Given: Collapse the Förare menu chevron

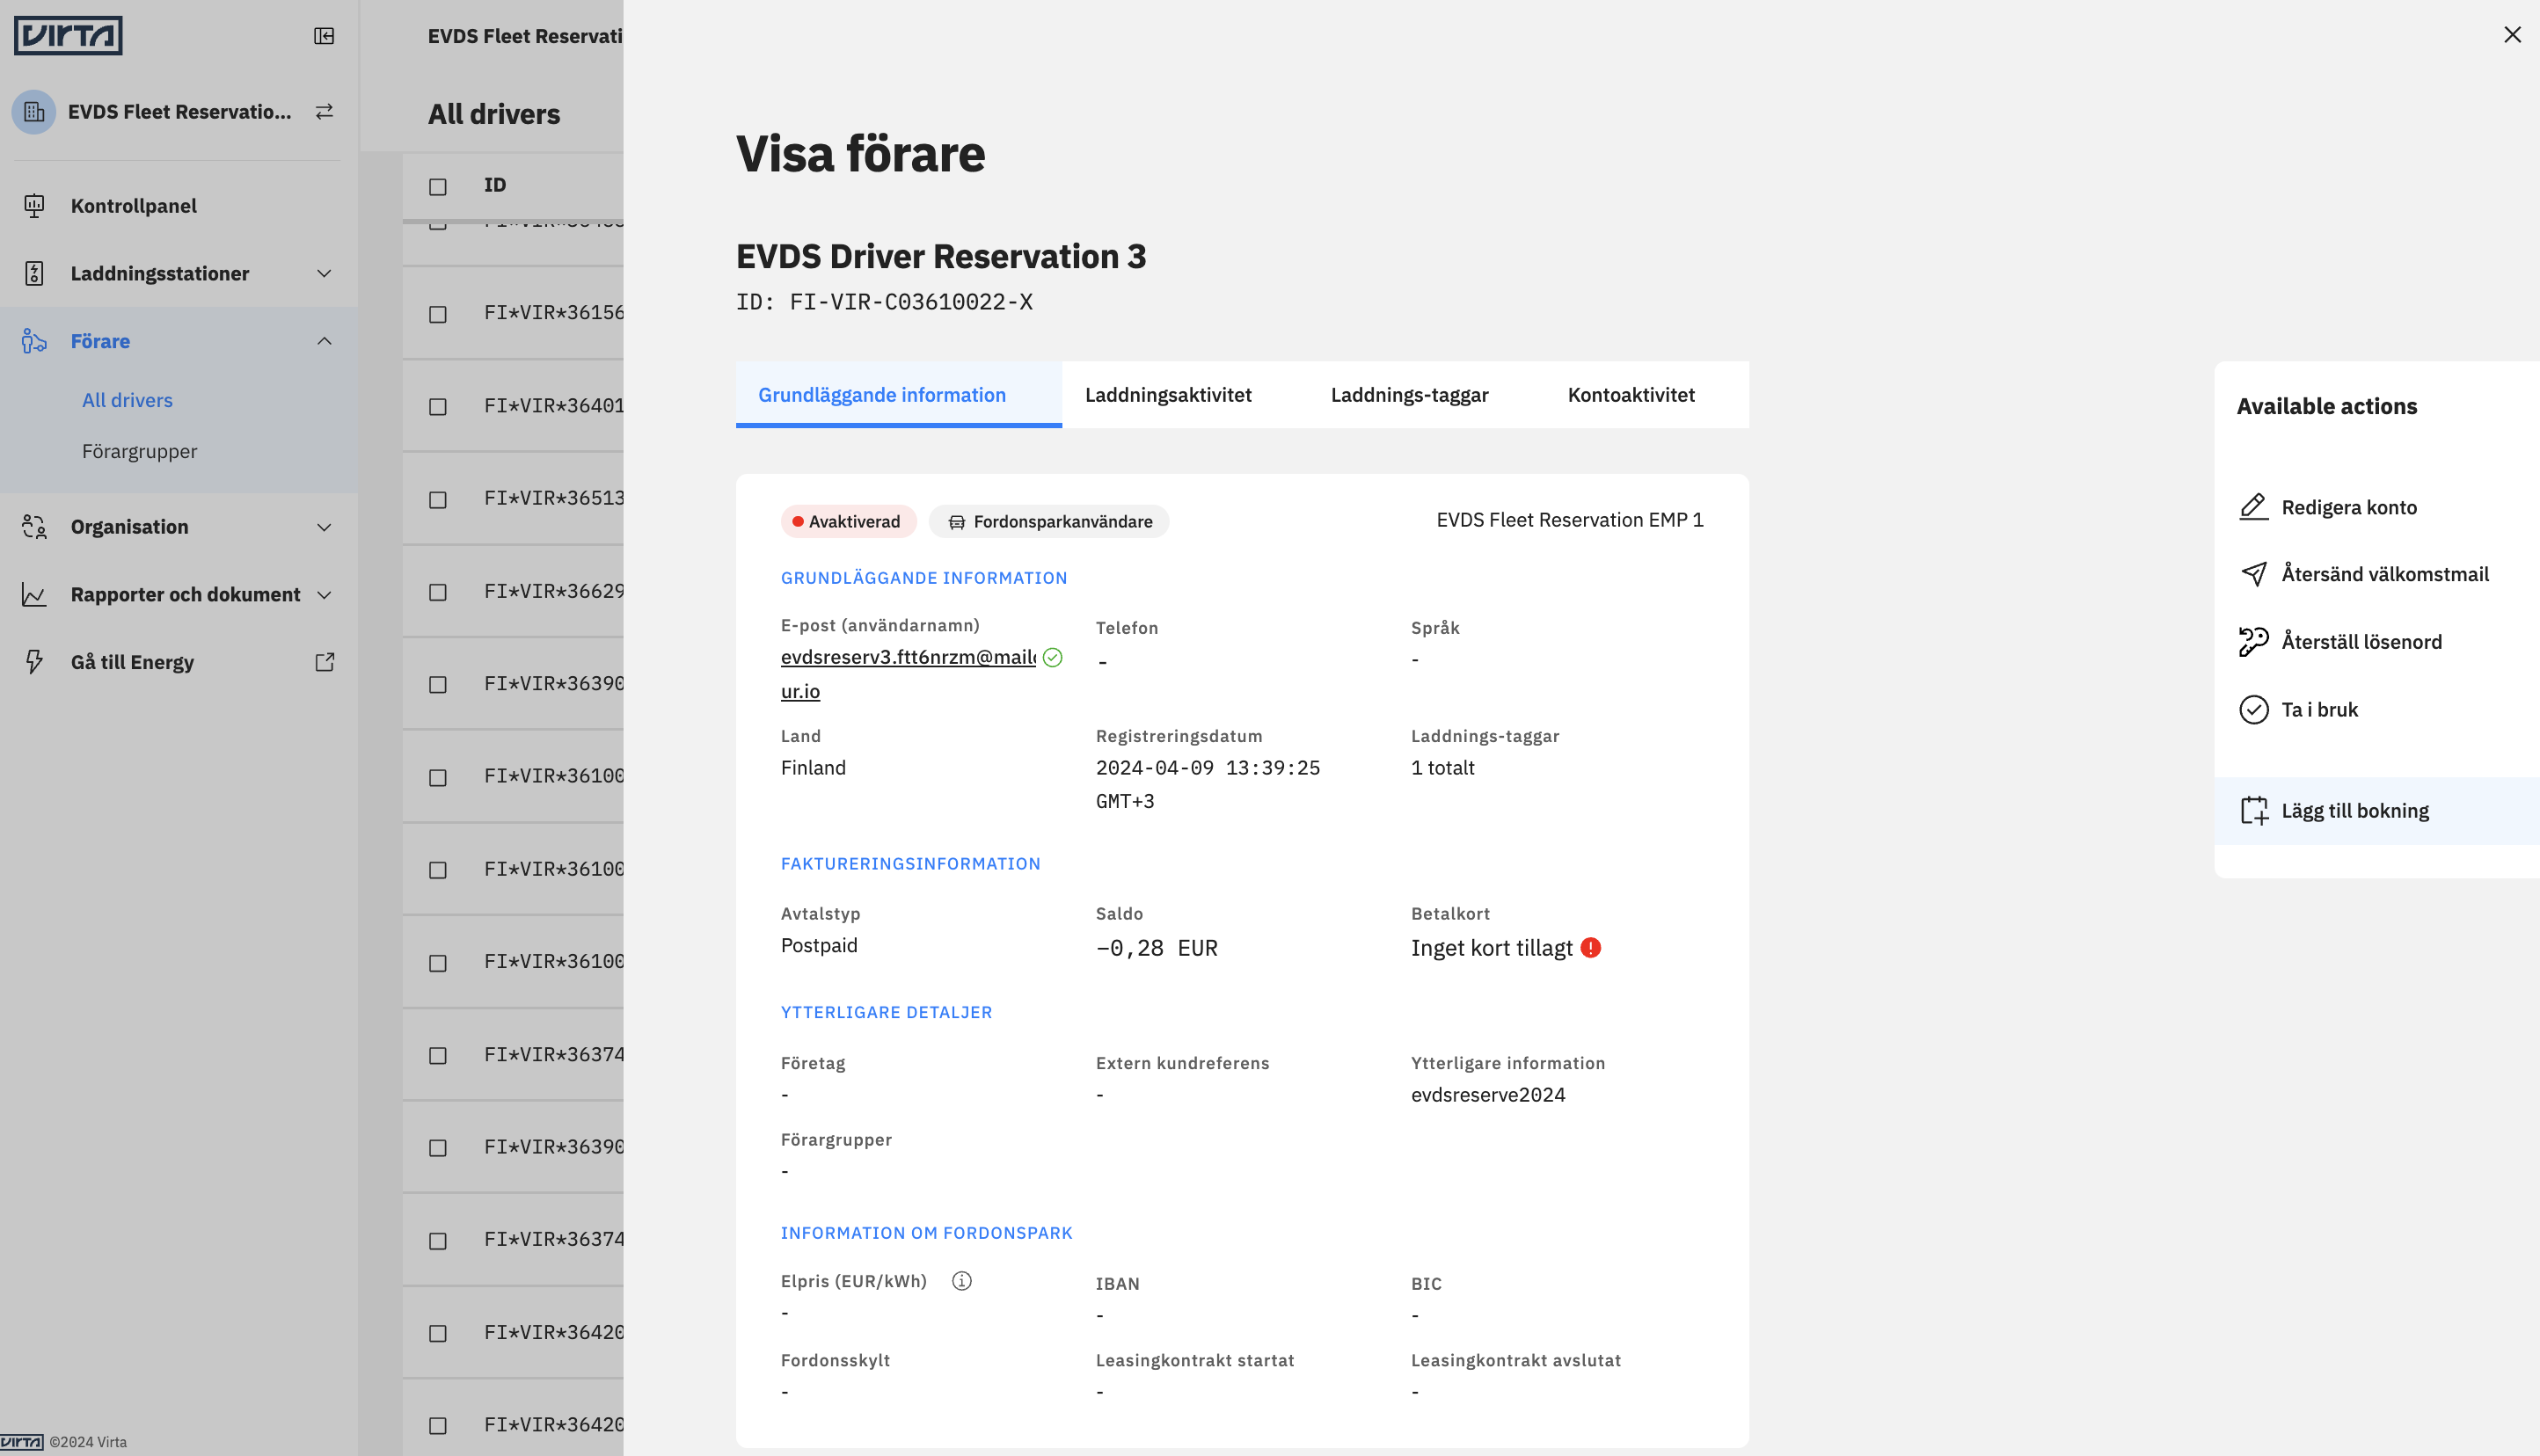Looking at the screenshot, I should pos(324,341).
